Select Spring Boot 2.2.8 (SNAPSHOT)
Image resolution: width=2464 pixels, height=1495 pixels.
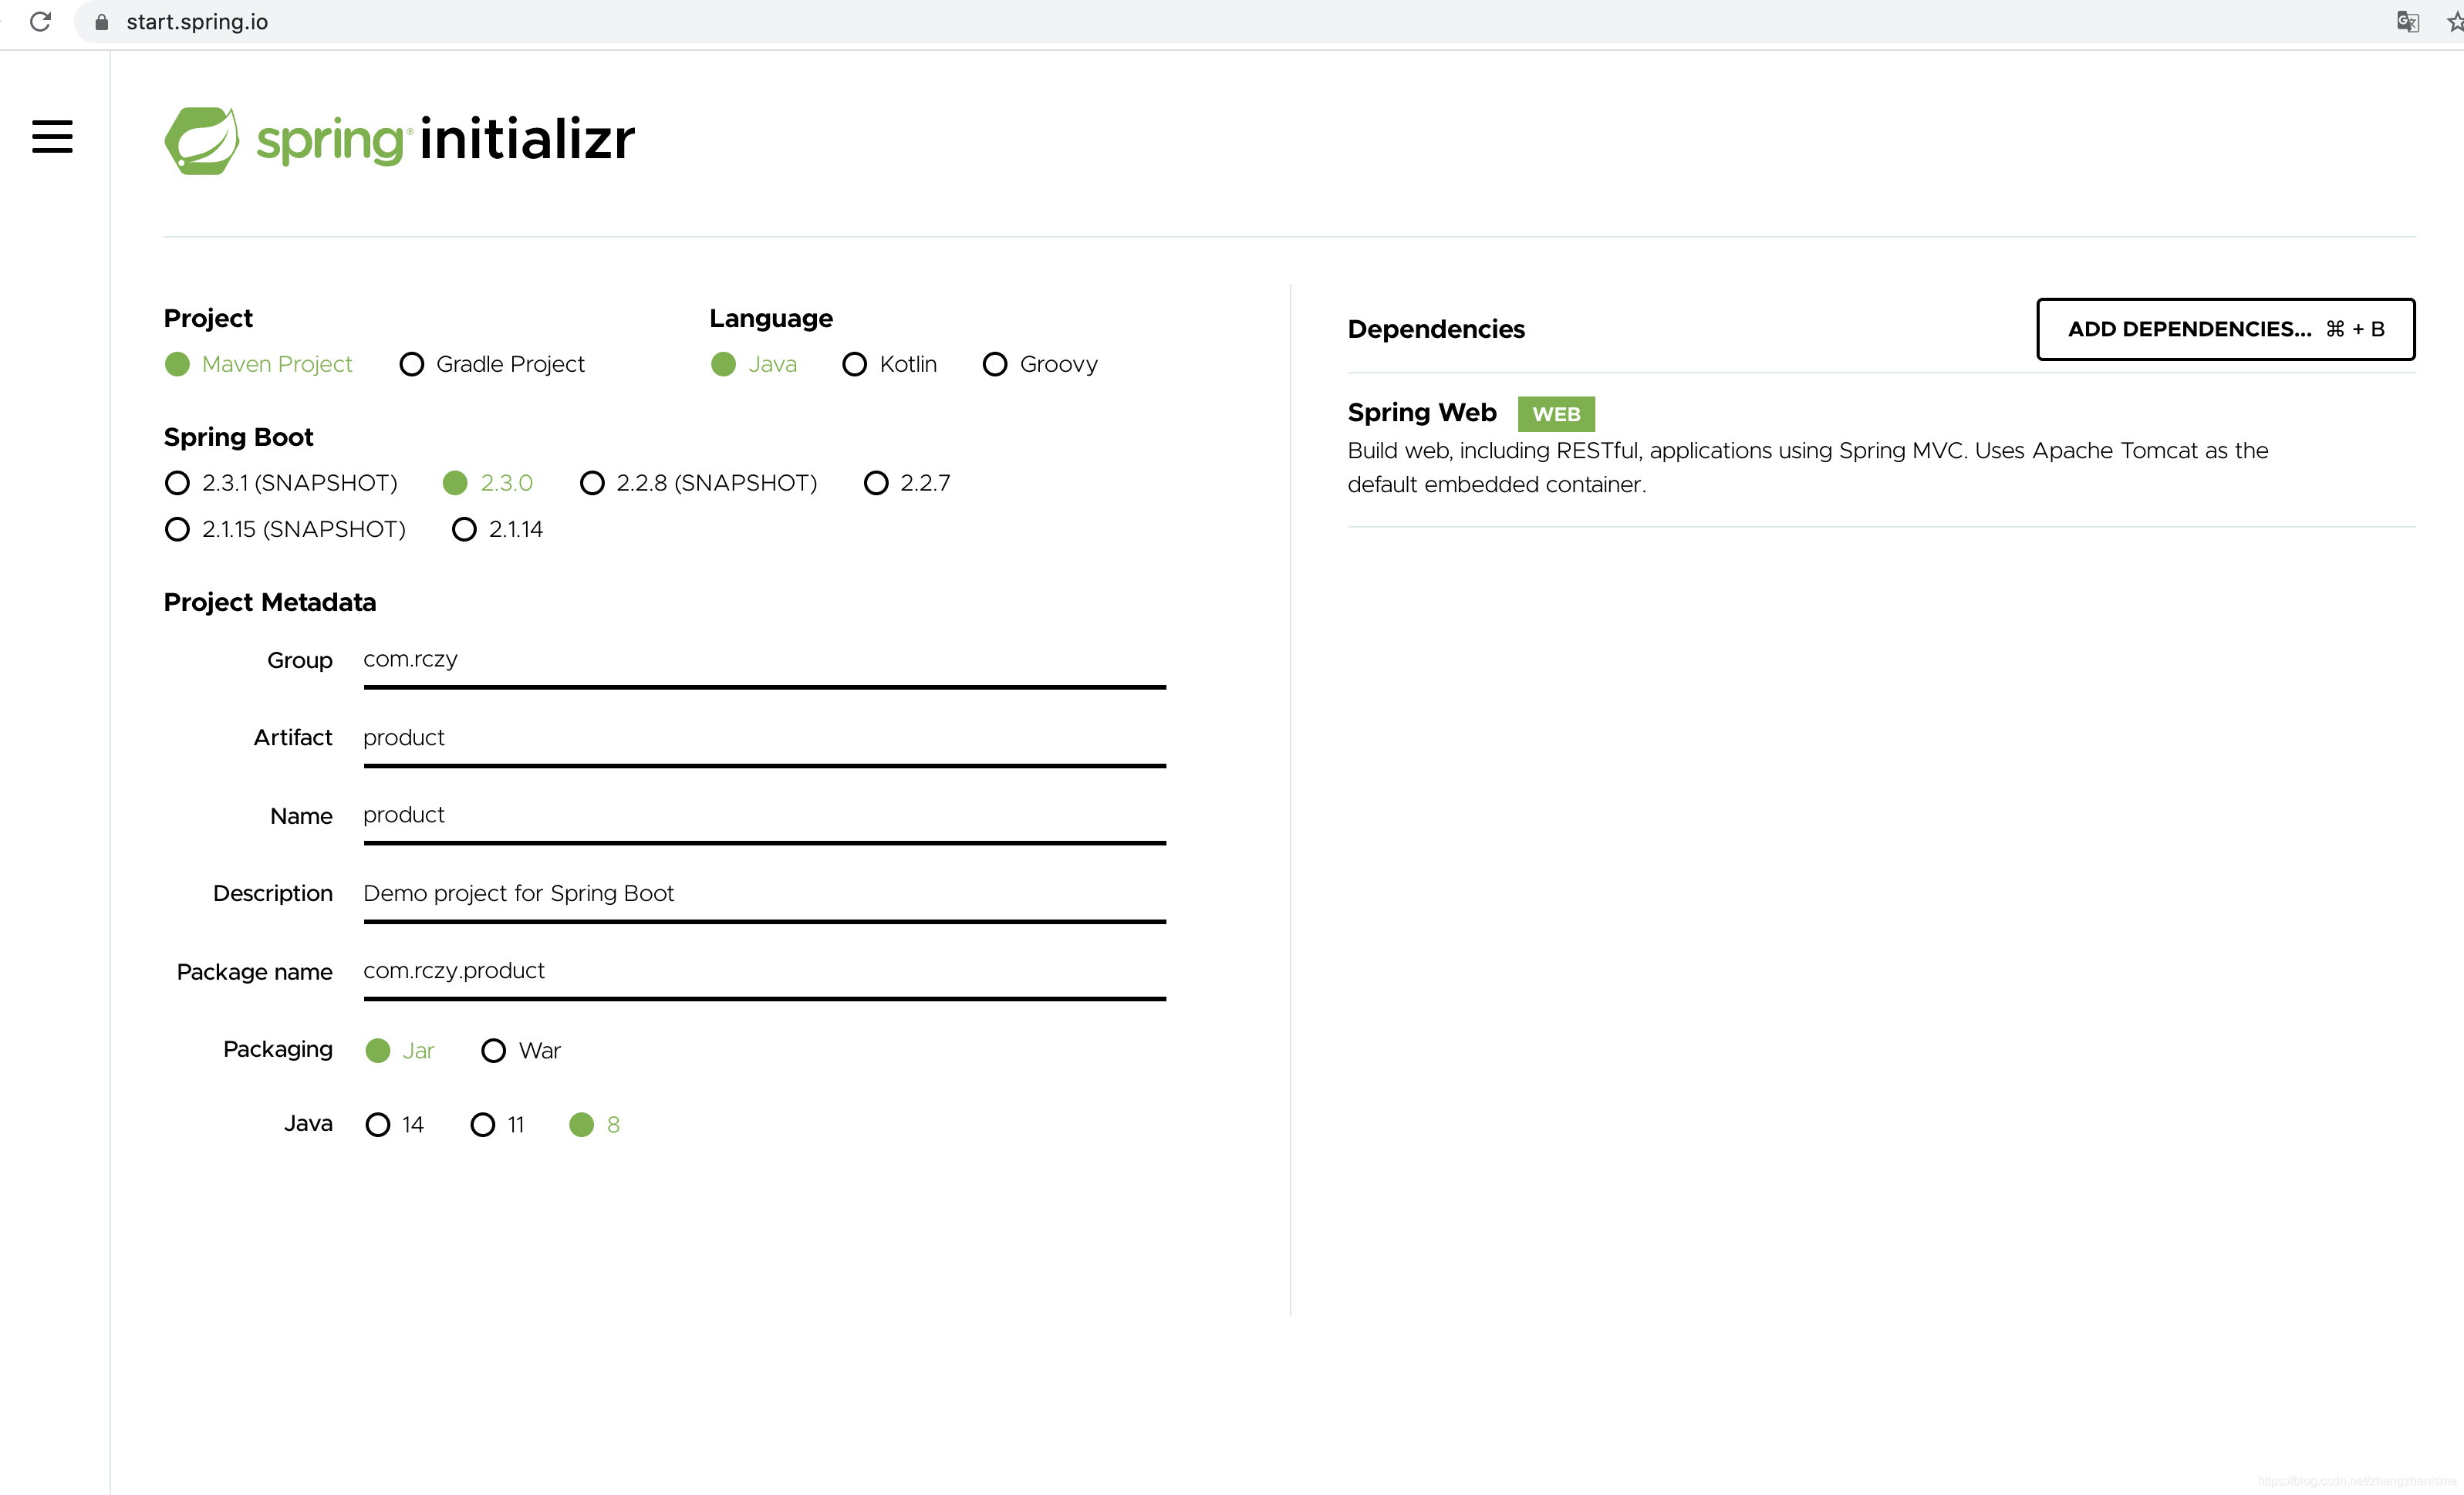click(x=699, y=483)
